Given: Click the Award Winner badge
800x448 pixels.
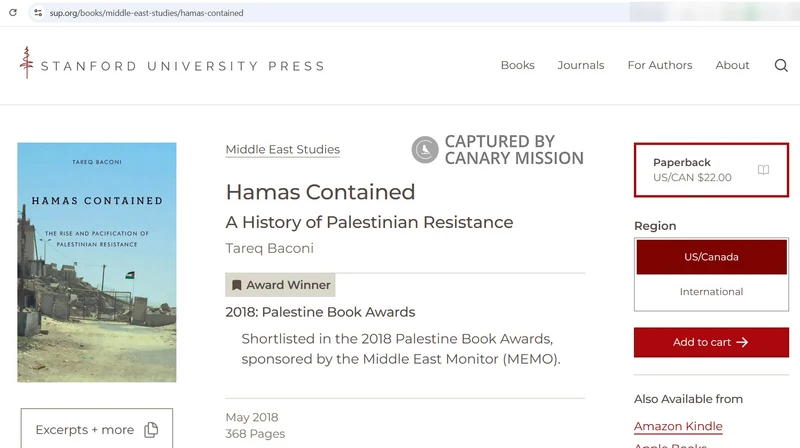Looking at the screenshot, I should (280, 285).
